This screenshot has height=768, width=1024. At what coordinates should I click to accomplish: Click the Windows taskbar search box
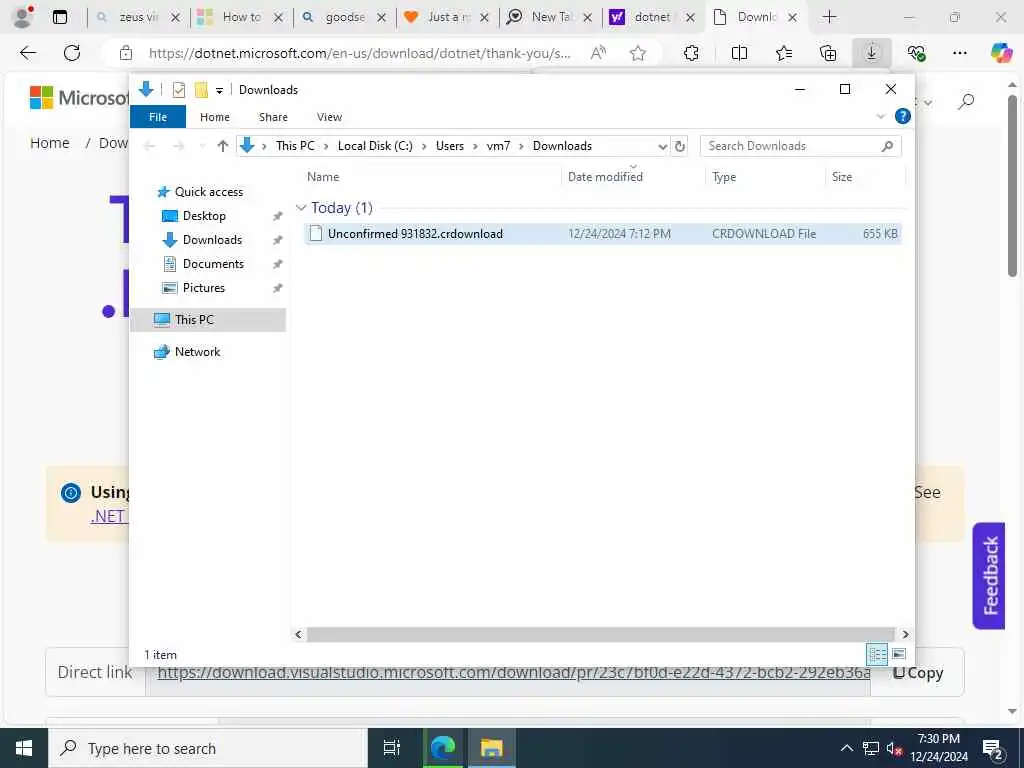208,748
